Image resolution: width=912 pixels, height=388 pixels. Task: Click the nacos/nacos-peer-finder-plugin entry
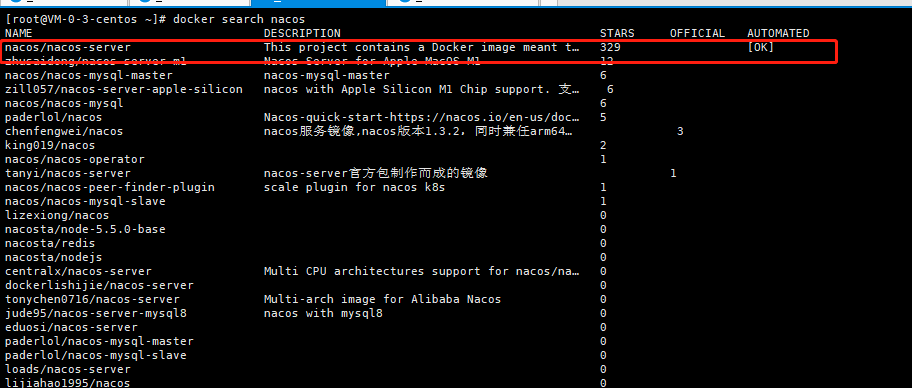[x=110, y=187]
